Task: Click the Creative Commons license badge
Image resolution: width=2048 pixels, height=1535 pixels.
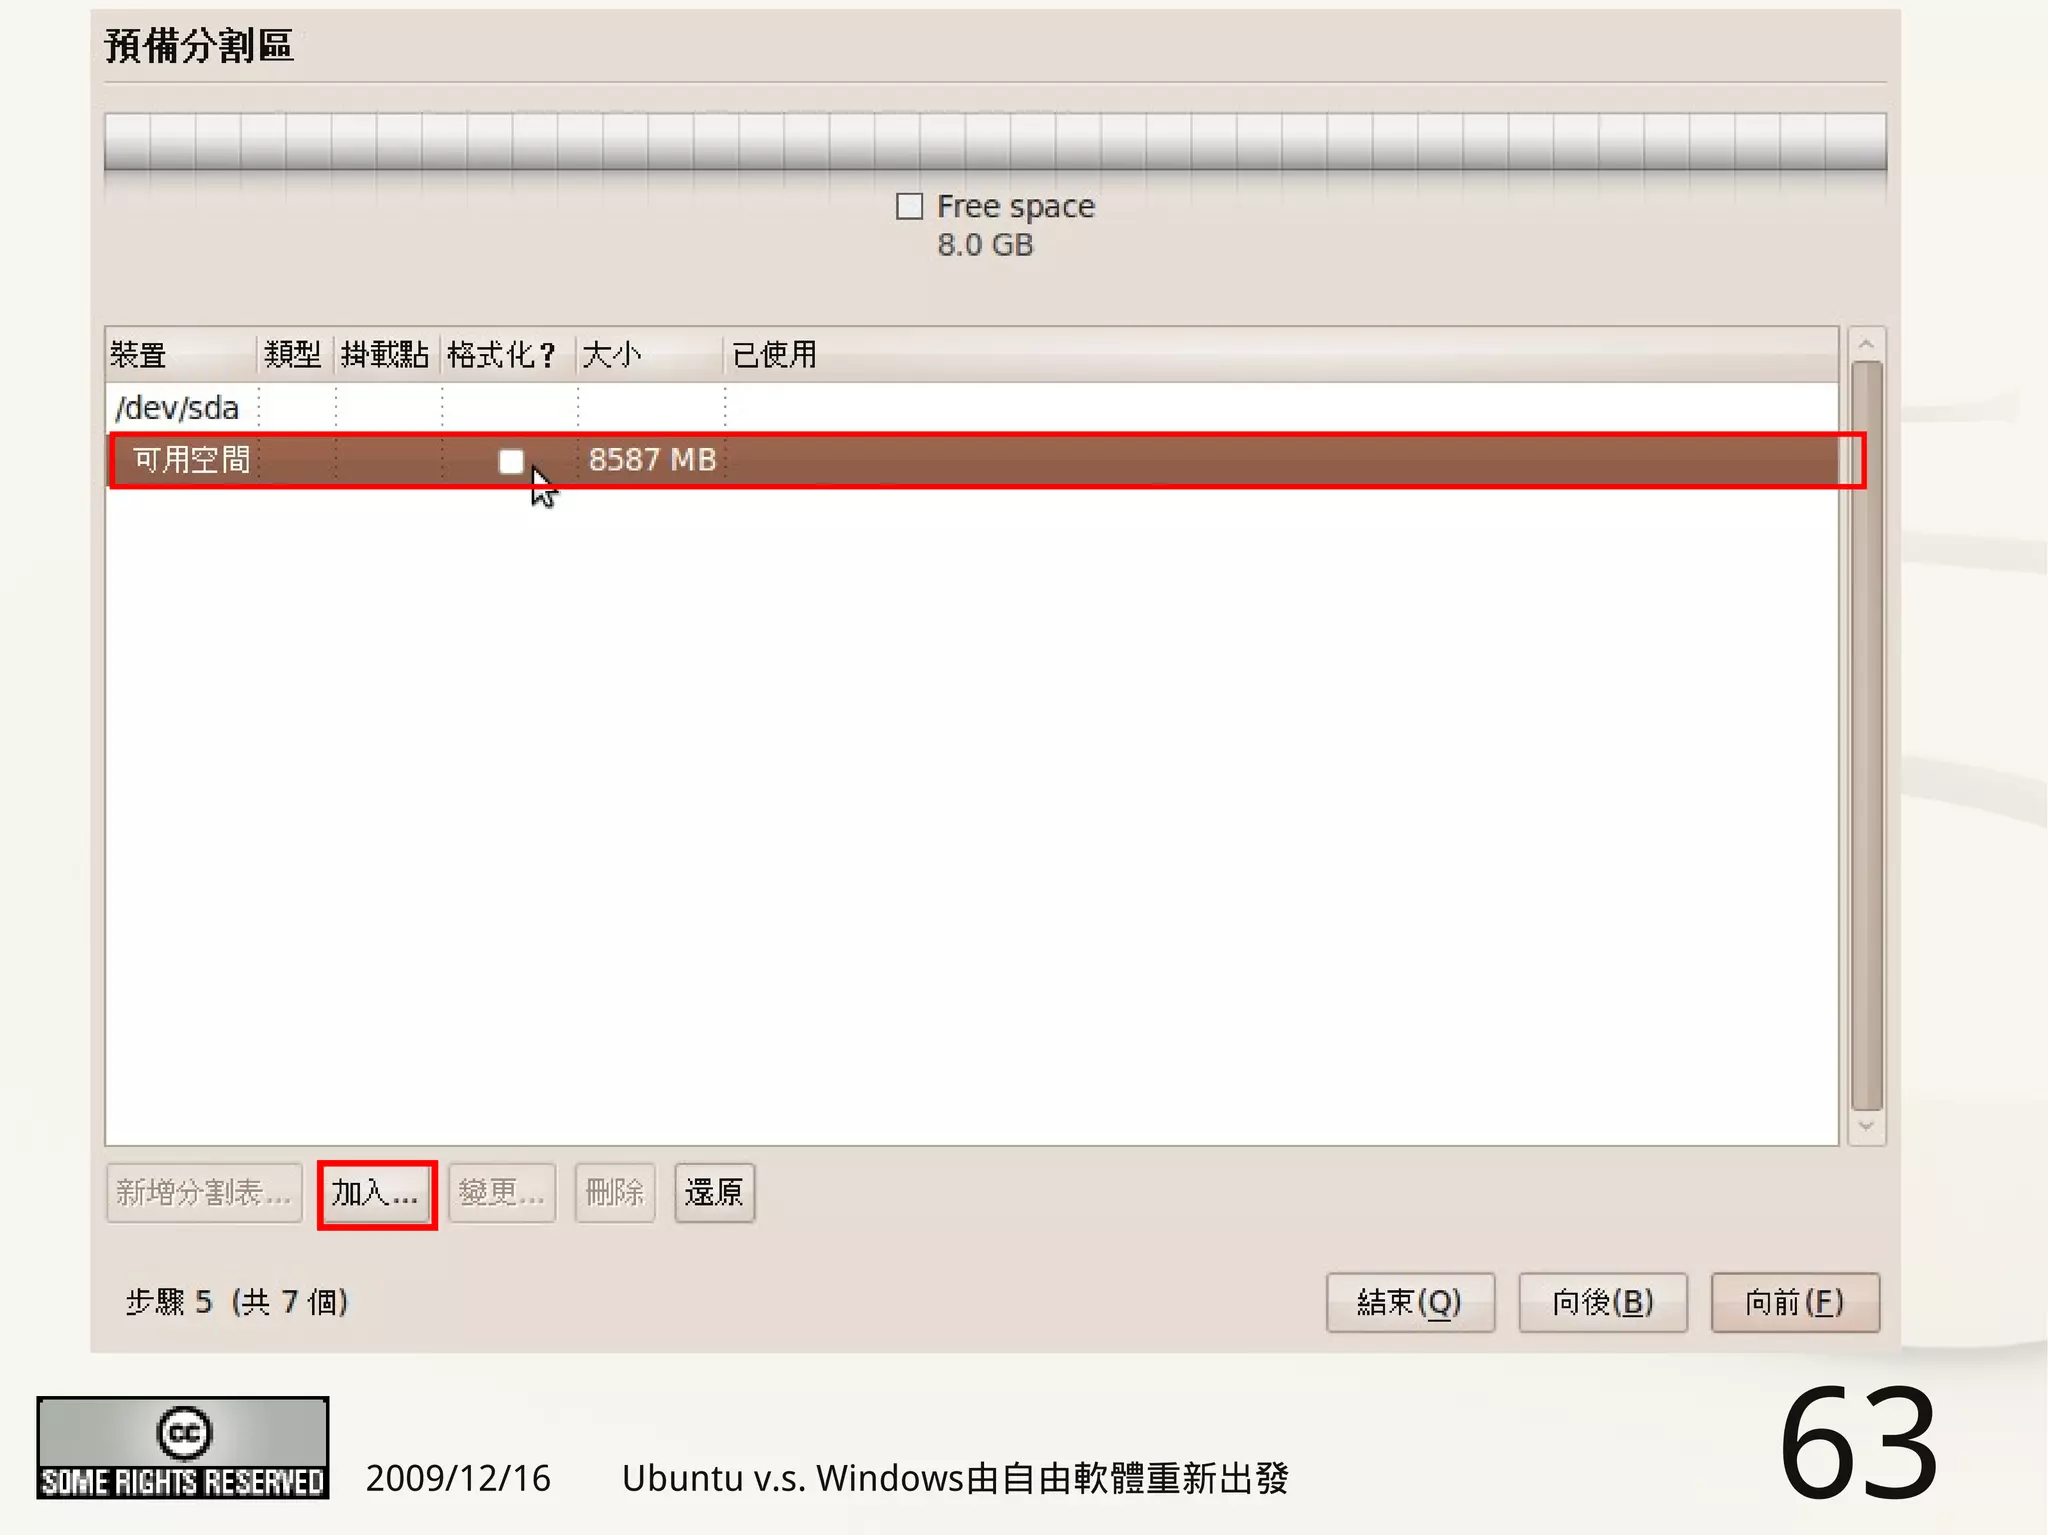Action: point(183,1448)
